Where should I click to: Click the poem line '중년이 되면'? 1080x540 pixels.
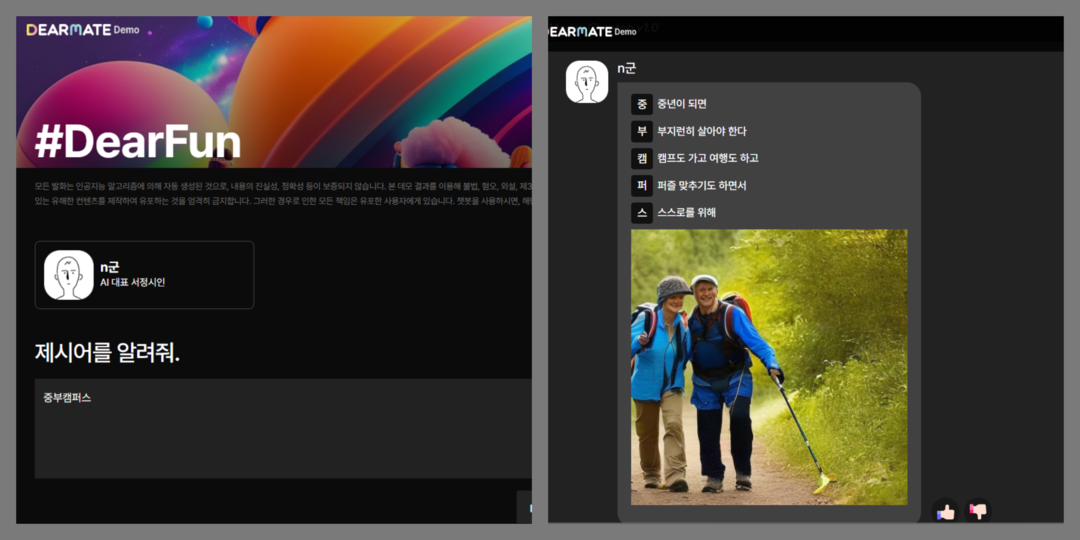click(x=682, y=104)
